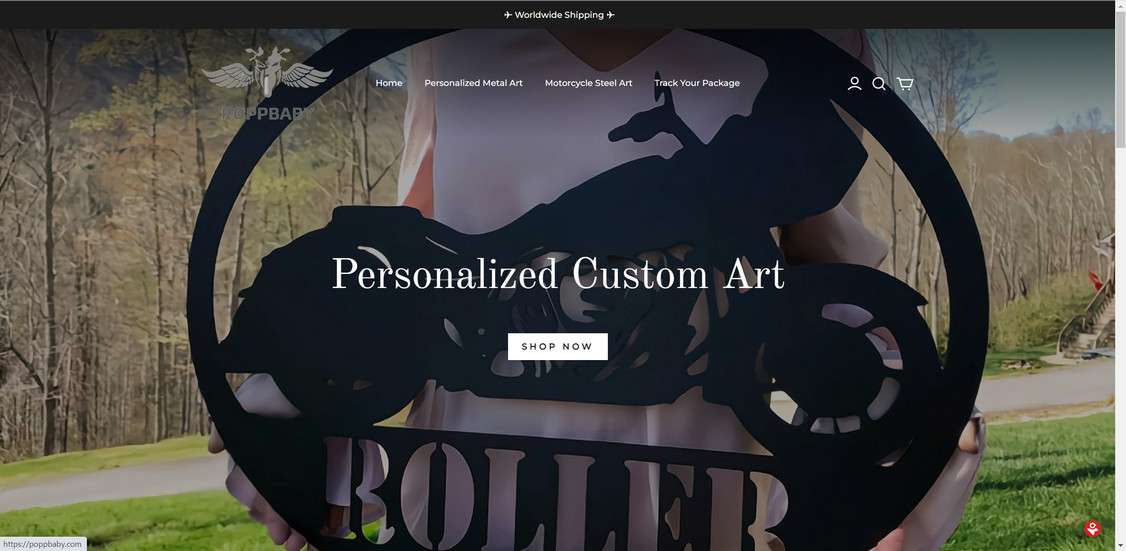1126x551 pixels.
Task: Click the airplane icon before Worldwide Shipping
Action: coord(508,15)
